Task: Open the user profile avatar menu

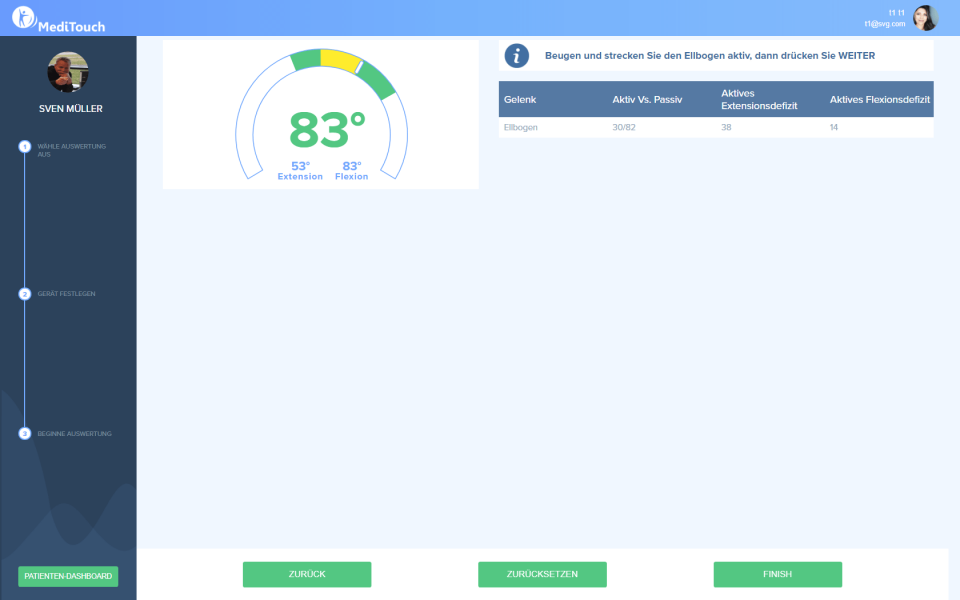Action: pos(925,18)
